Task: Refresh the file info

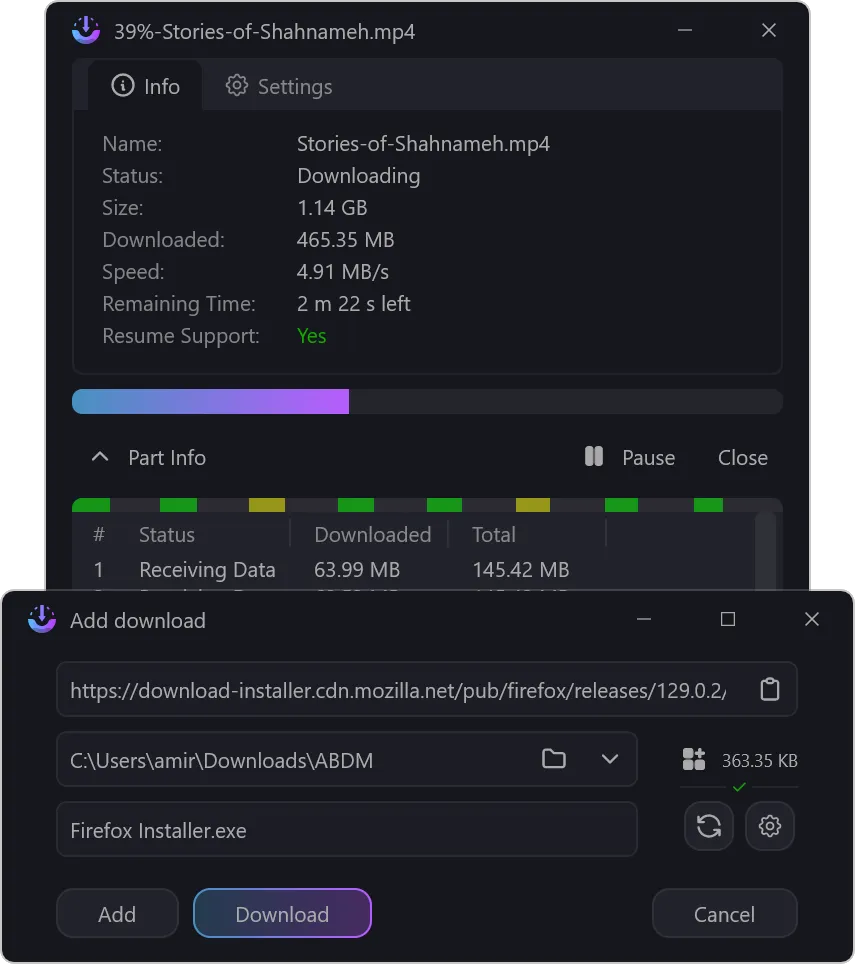Action: 709,826
